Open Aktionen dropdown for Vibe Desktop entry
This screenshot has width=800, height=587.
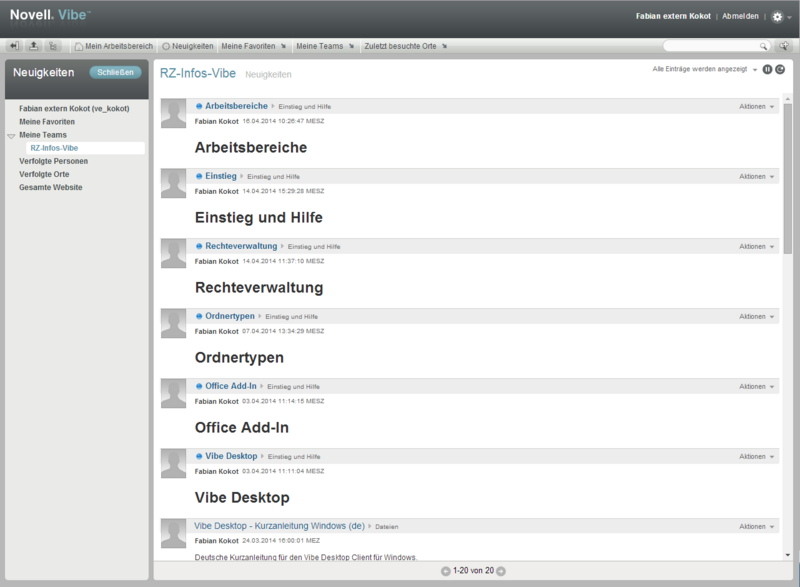coord(756,456)
